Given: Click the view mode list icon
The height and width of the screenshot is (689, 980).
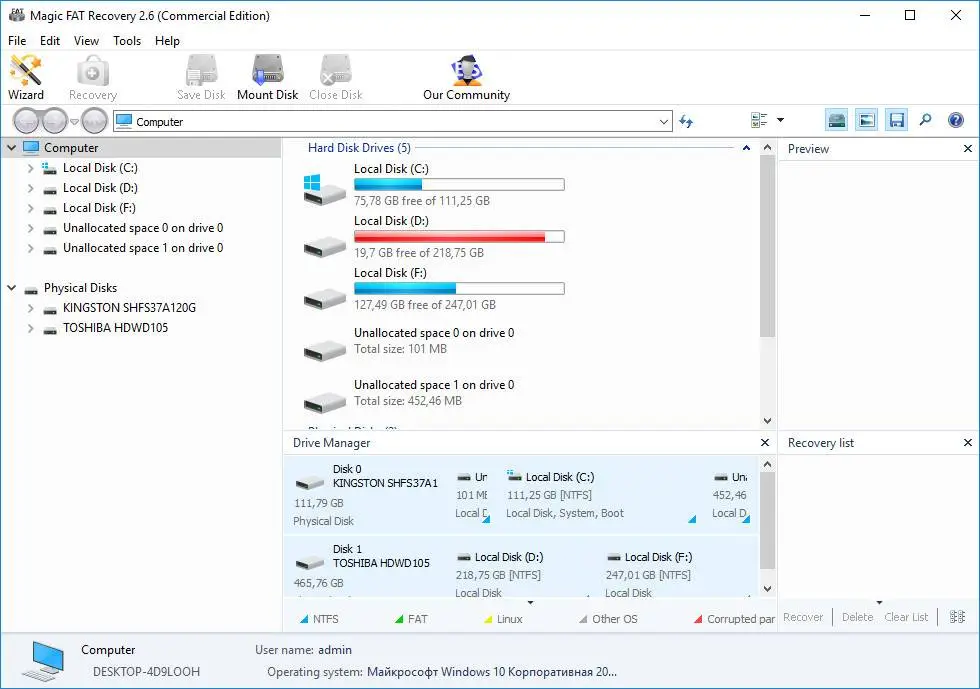Looking at the screenshot, I should coord(759,120).
